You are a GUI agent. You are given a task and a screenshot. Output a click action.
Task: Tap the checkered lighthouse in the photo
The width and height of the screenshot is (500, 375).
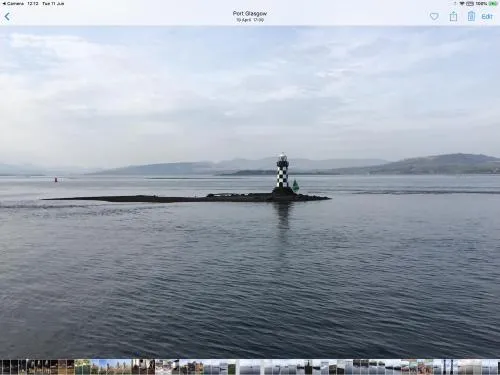(282, 172)
